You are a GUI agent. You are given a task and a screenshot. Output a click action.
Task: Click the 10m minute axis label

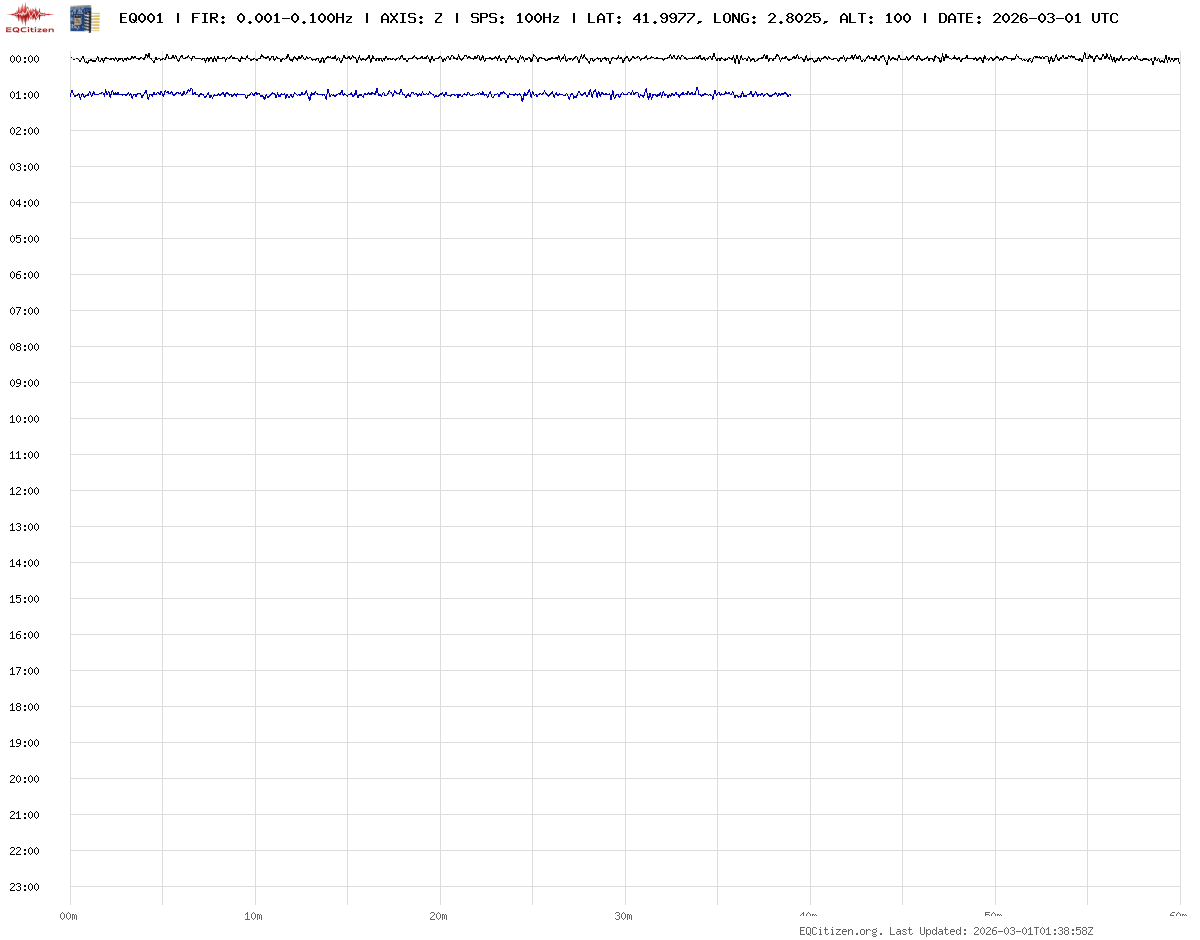coord(254,916)
